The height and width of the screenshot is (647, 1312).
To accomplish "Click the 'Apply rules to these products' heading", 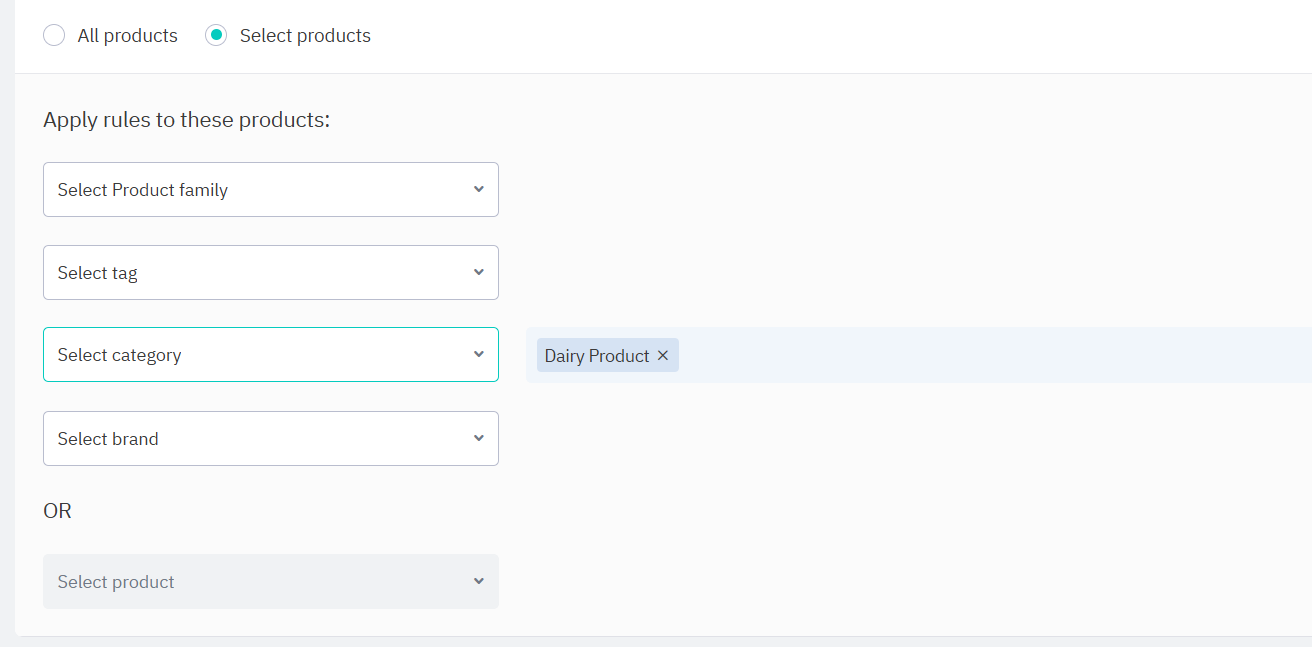I will (x=186, y=120).
